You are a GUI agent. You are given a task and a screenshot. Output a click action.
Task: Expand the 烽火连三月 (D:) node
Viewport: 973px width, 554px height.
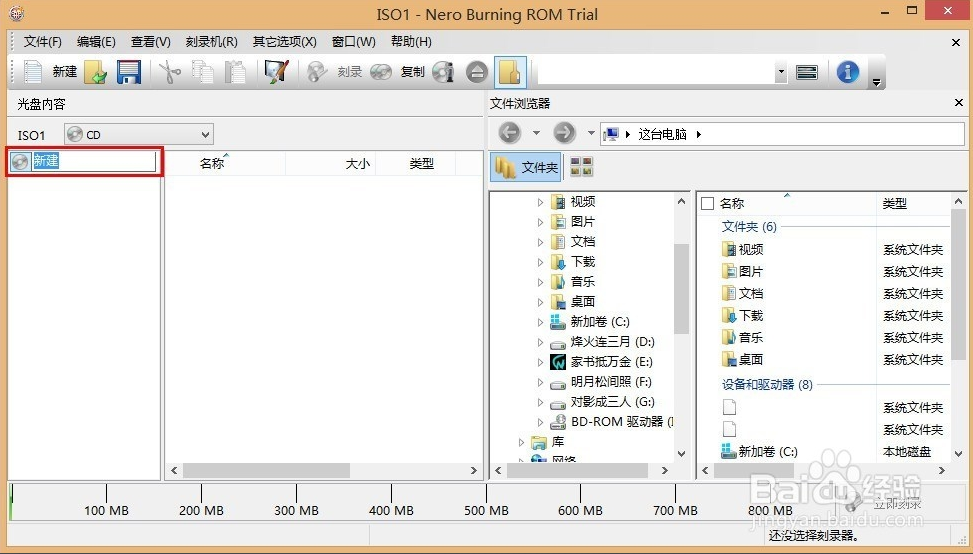540,342
